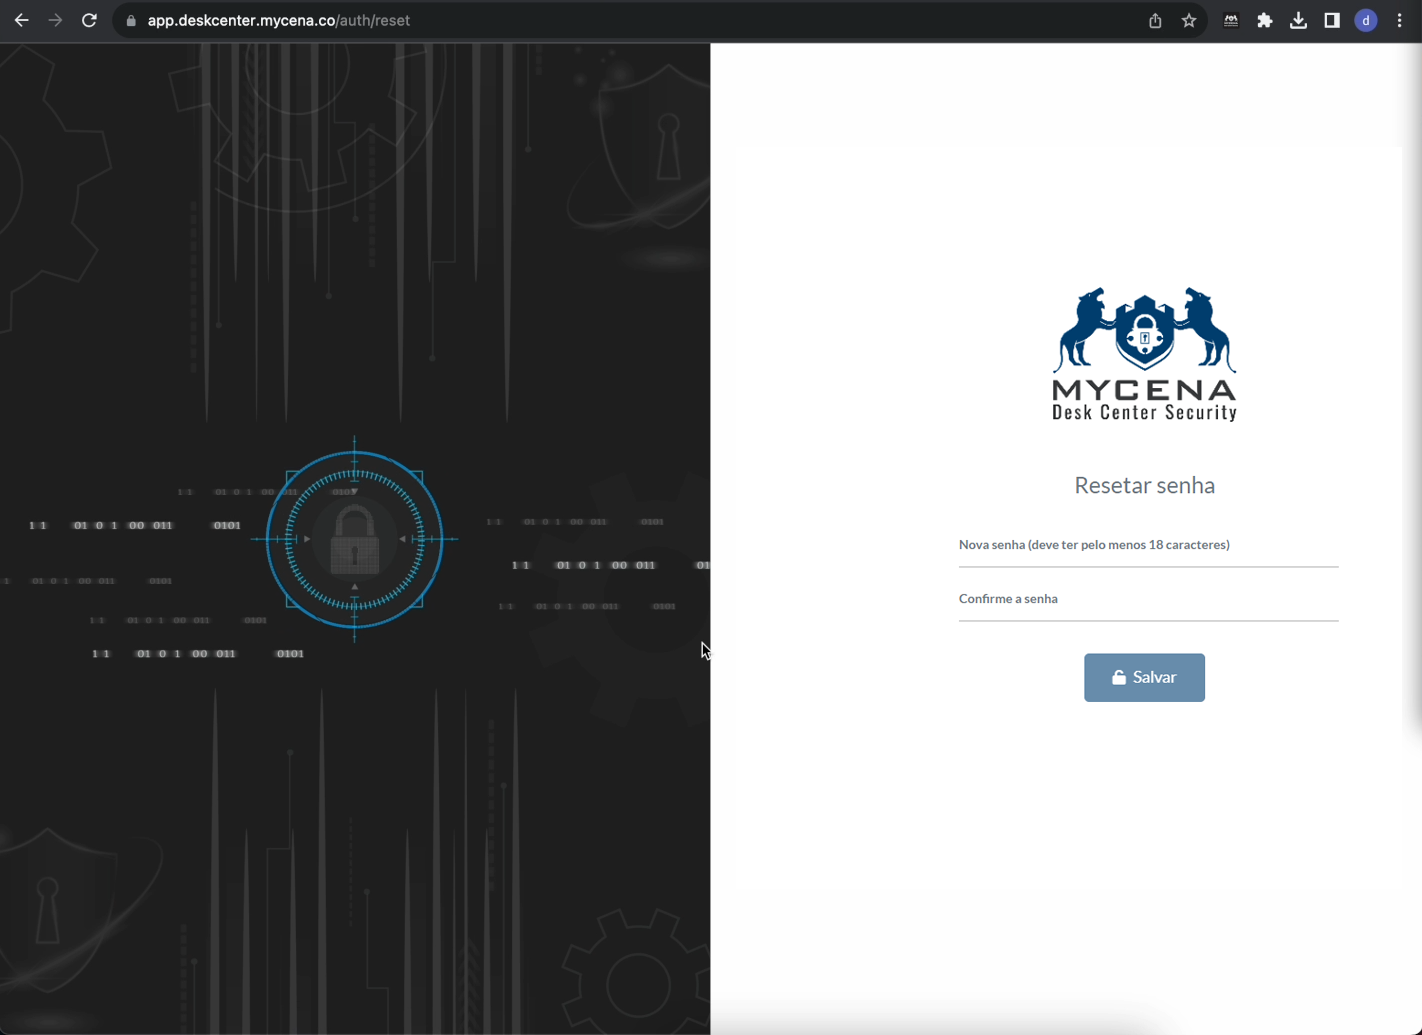Open the browser downloads panel
Screen dimensions: 1422x1035
(1298, 20)
